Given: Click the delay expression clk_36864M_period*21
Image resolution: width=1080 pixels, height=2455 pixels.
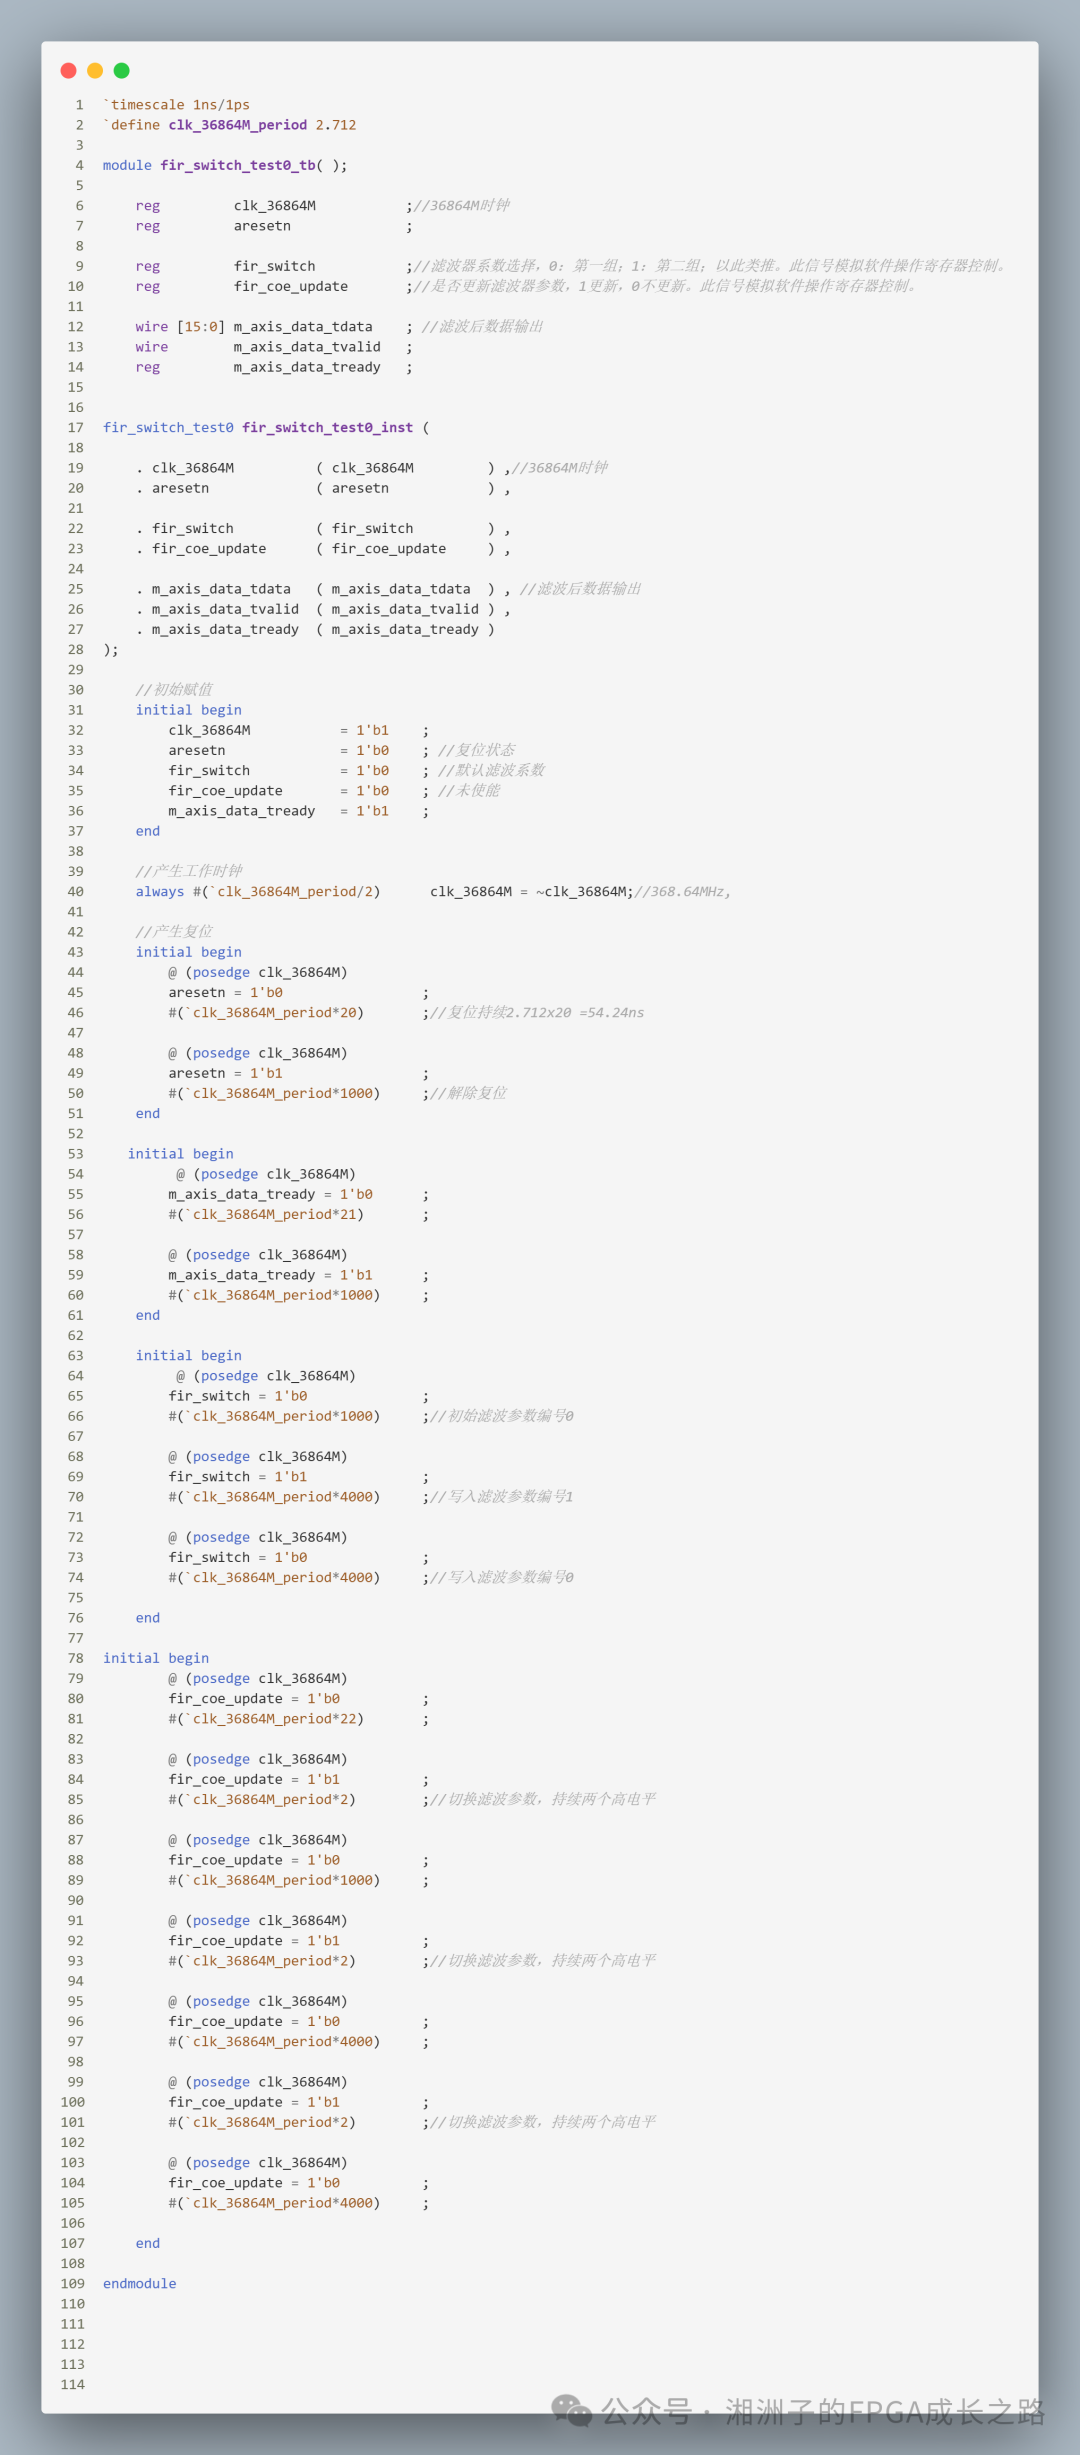Looking at the screenshot, I should pos(274,1215).
